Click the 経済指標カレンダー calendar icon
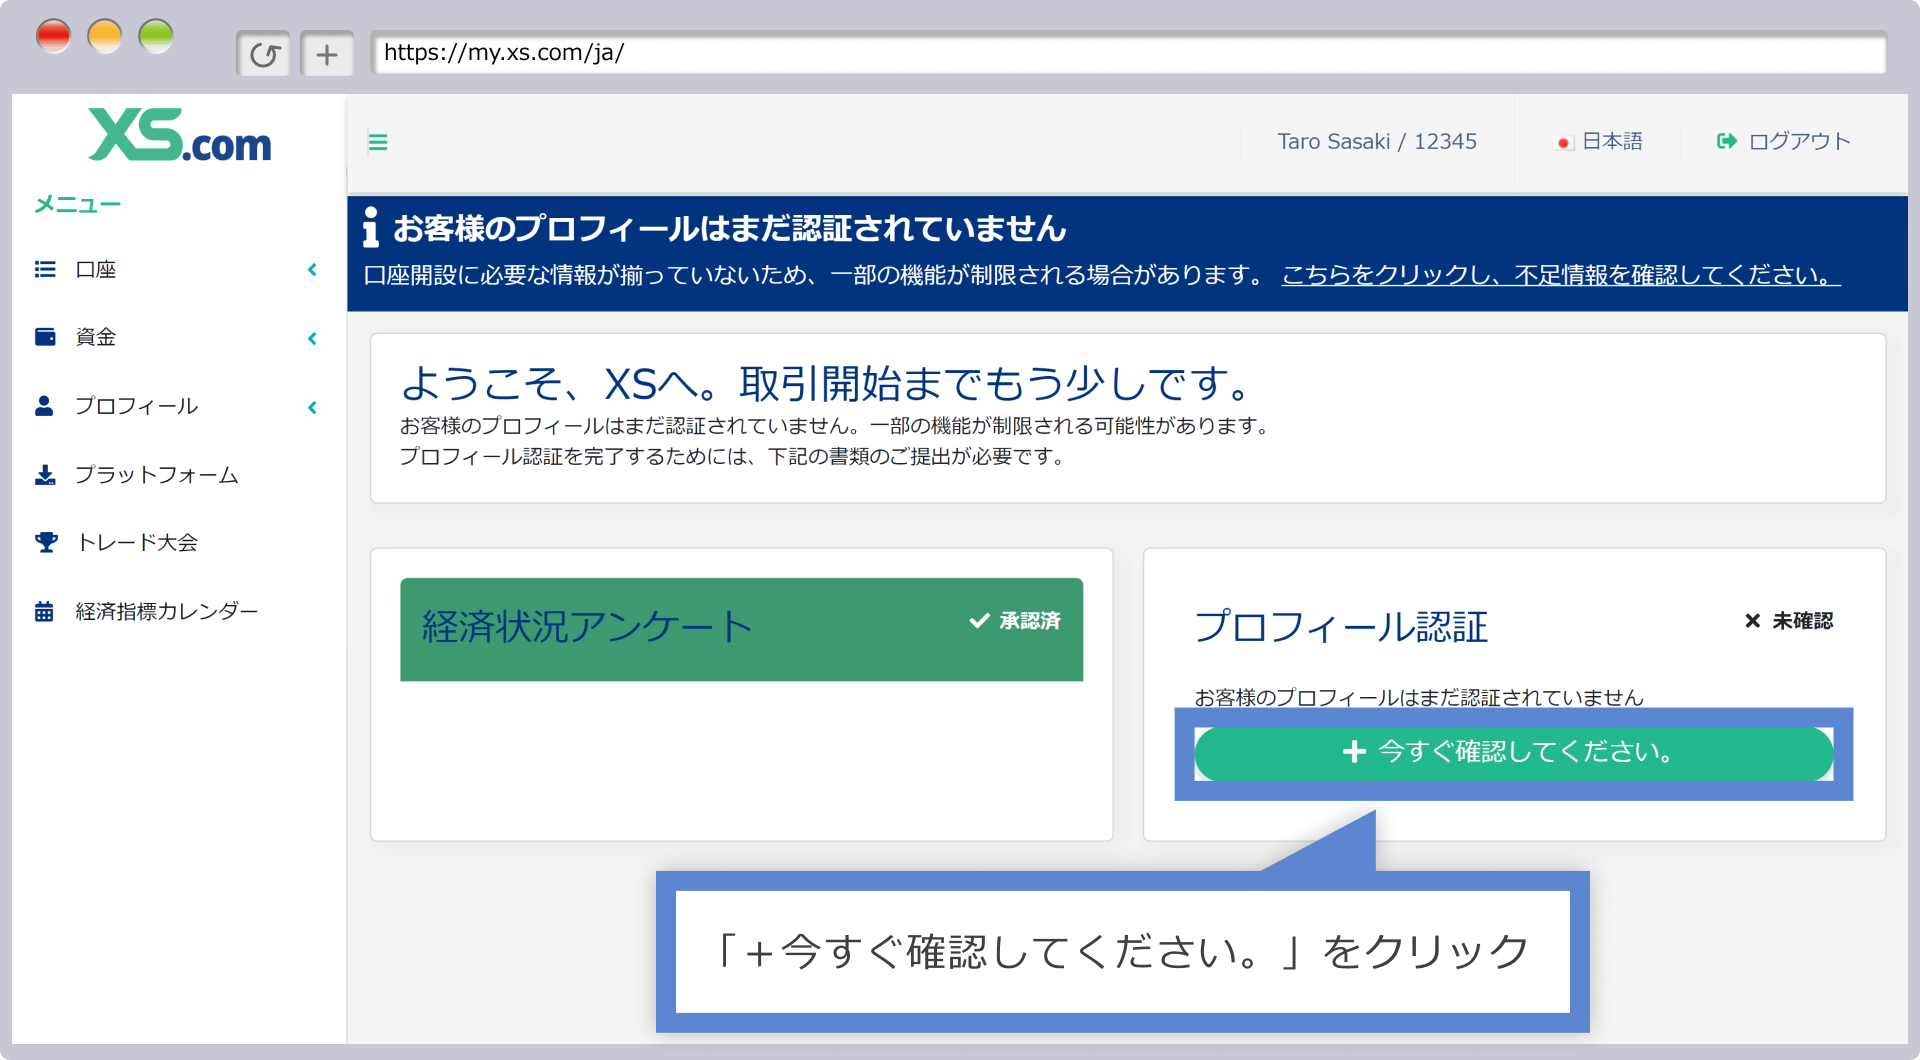Viewport: 1920px width, 1060px height. pos(44,611)
